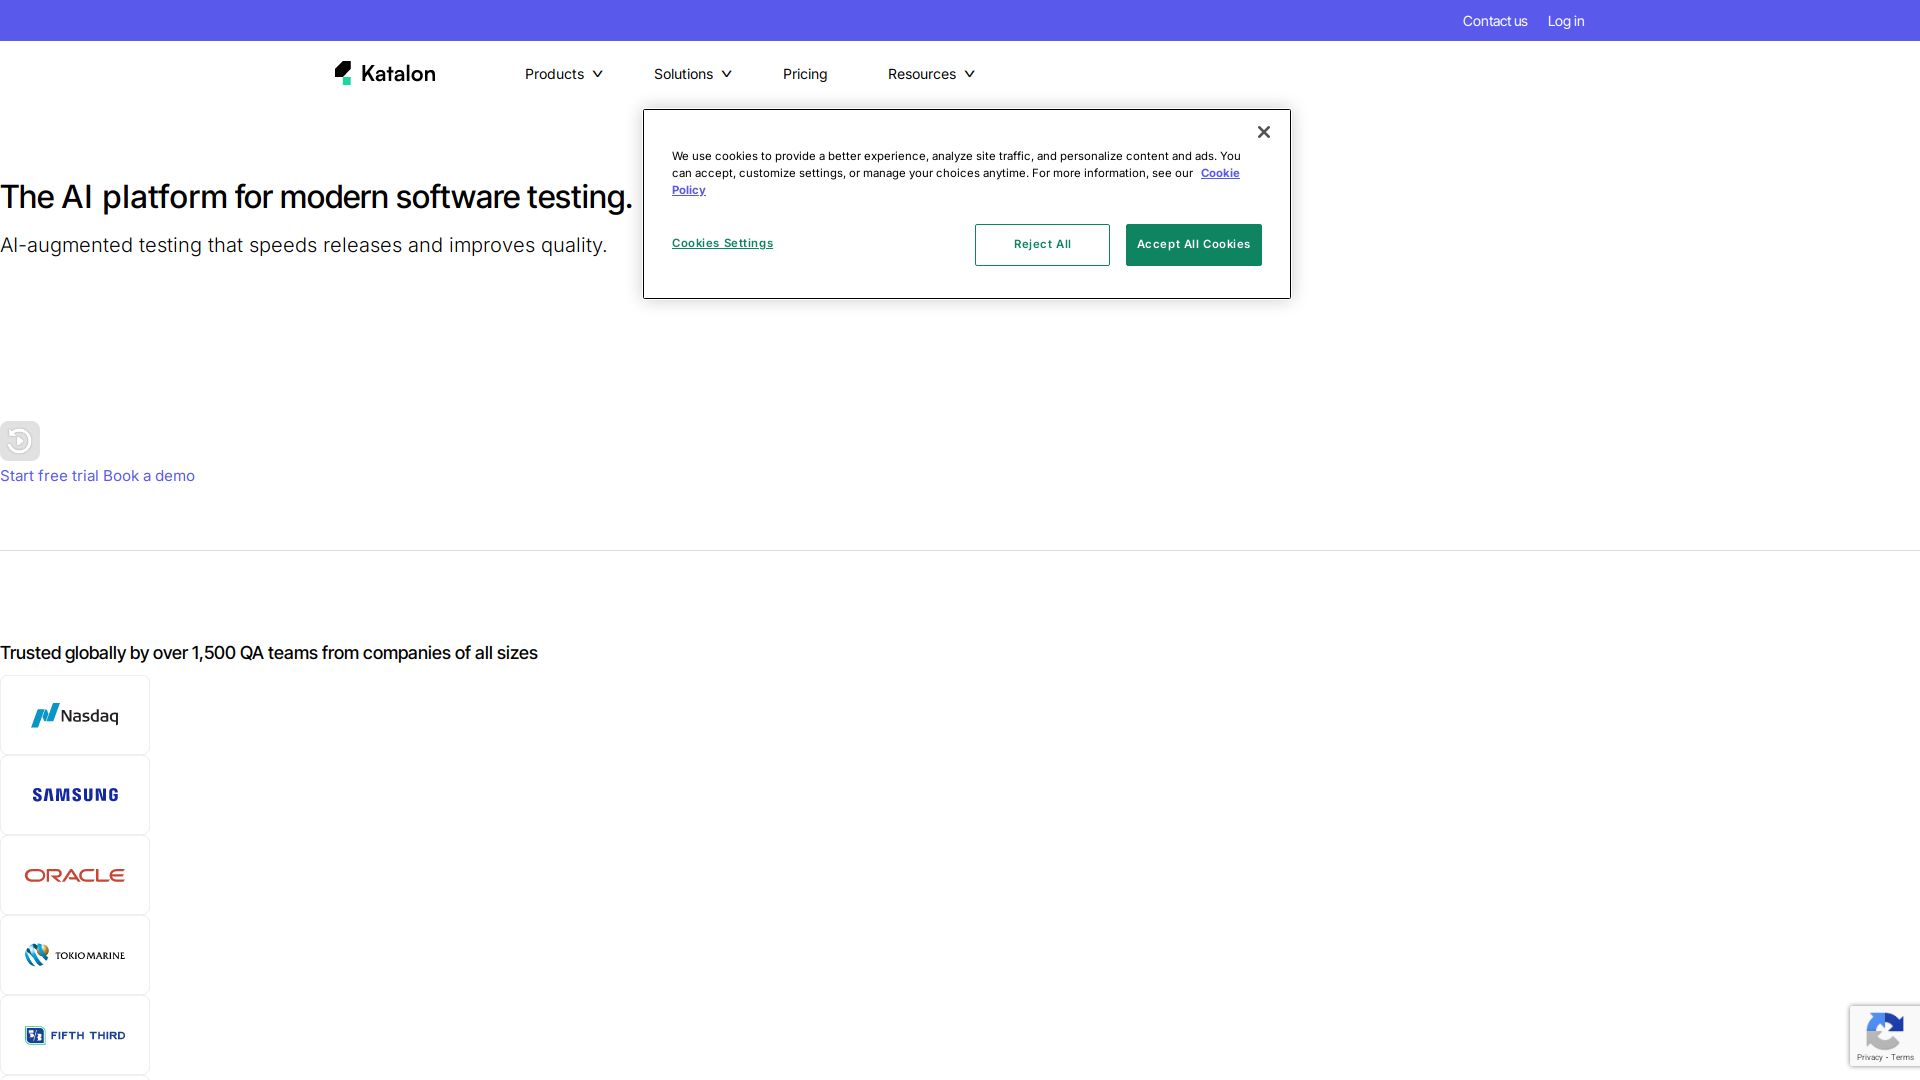Click the replay animation icon
This screenshot has height=1080, width=1920.
20,441
